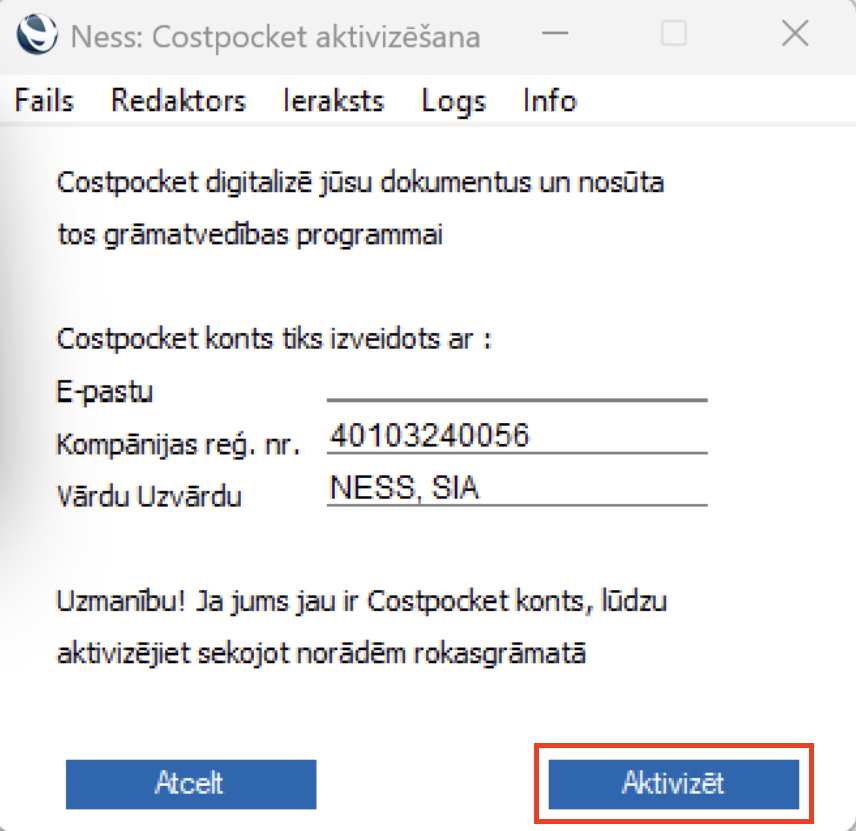This screenshot has height=831, width=856.
Task: Click the Costpocket digitalizē description text
Action: [x=360, y=209]
